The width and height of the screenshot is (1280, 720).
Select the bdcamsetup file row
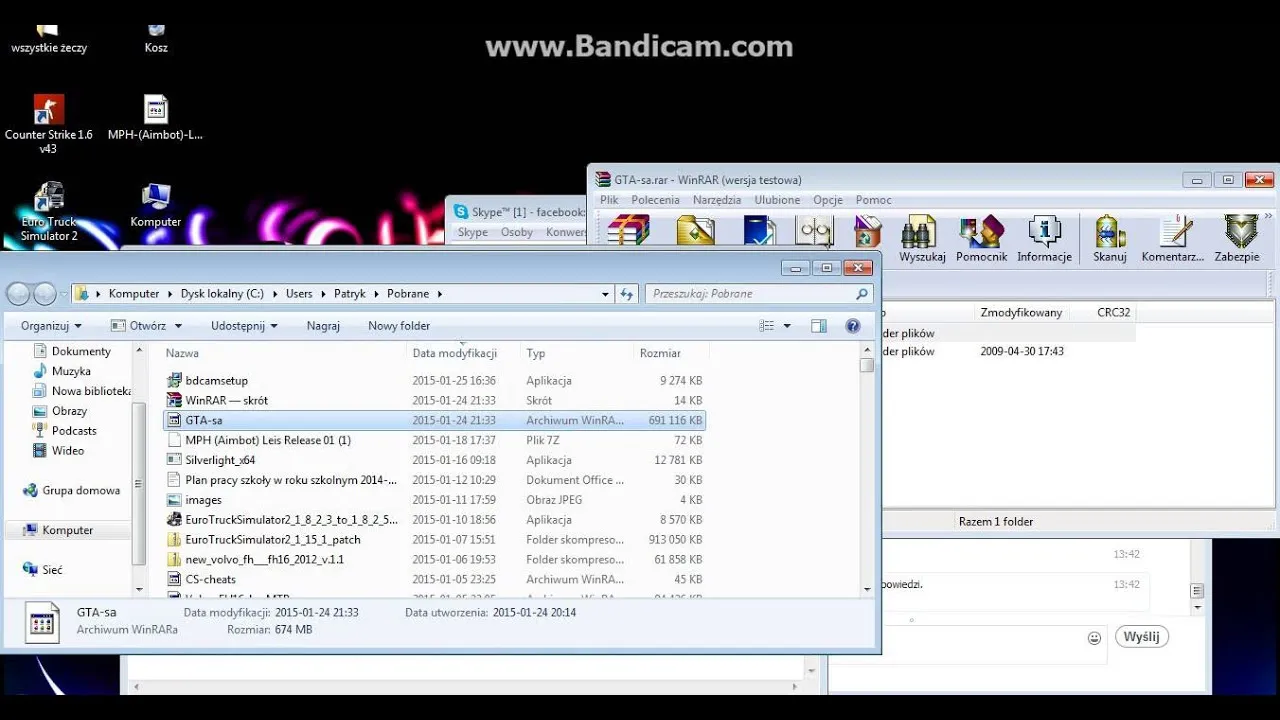tap(435, 381)
